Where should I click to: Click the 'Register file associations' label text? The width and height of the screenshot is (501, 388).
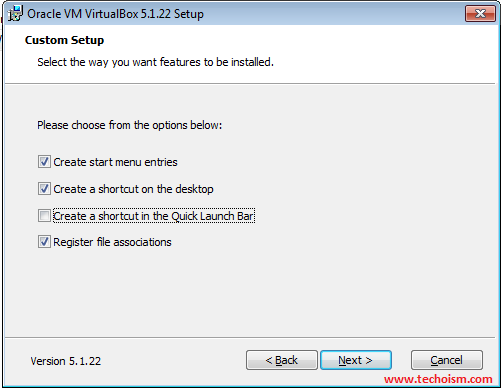point(112,242)
